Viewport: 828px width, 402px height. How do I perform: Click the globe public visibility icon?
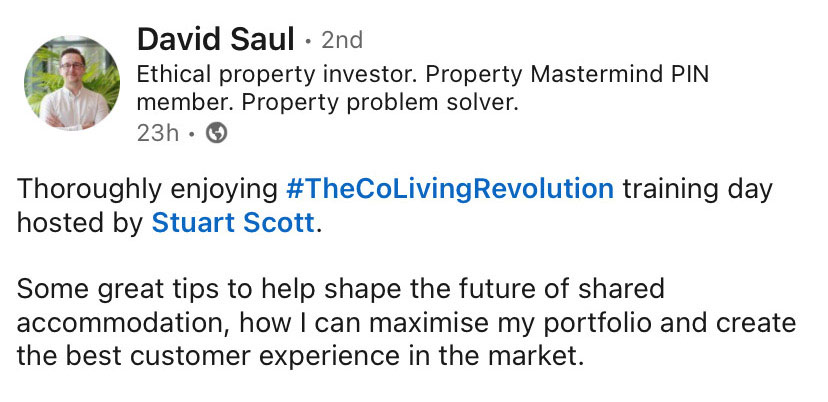(216, 132)
